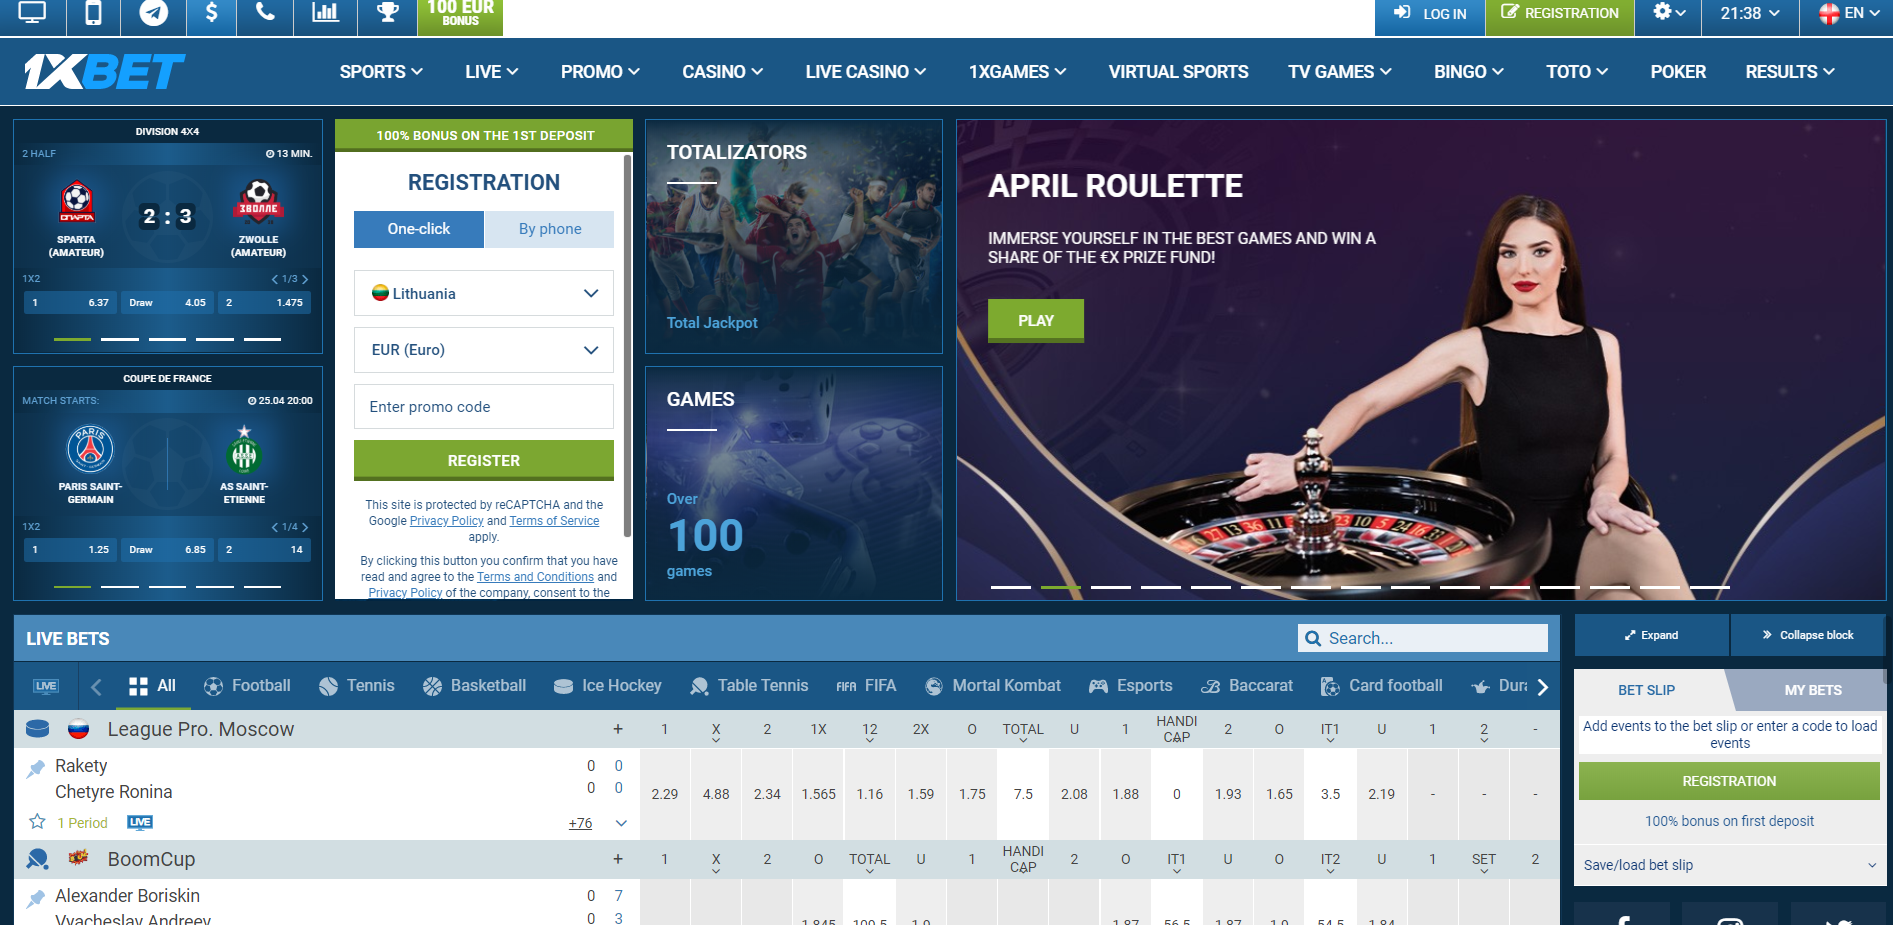The height and width of the screenshot is (925, 1893).
Task: Open the EUR (Euro) currency dropdown
Action: tap(484, 350)
